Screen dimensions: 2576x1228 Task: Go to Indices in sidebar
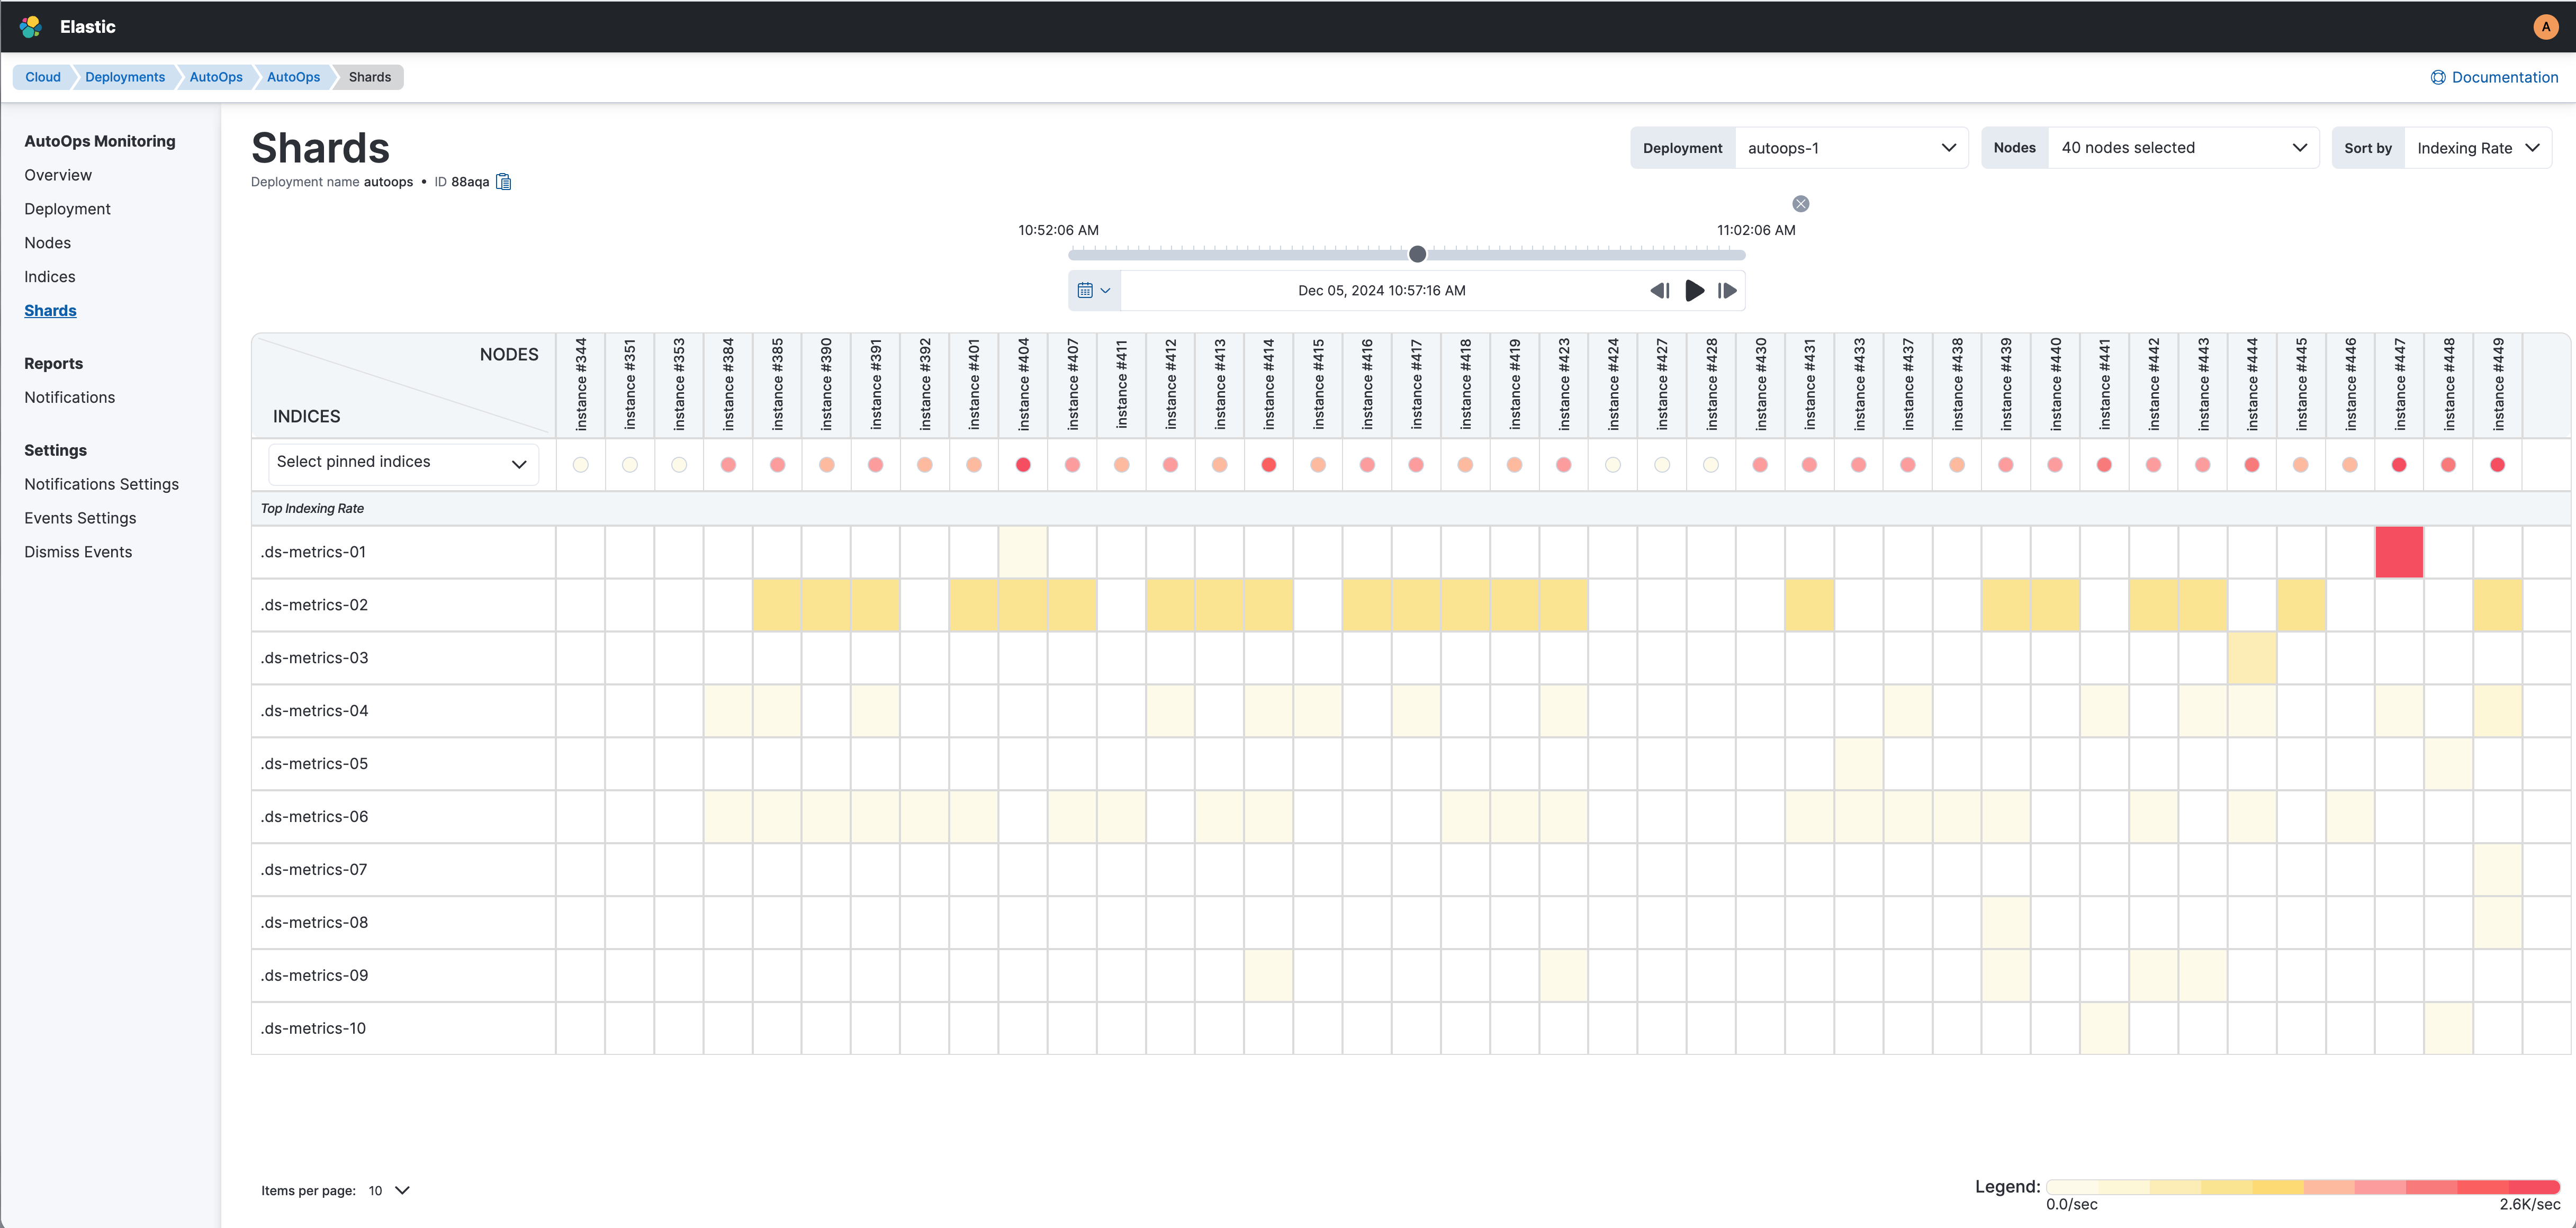[50, 277]
